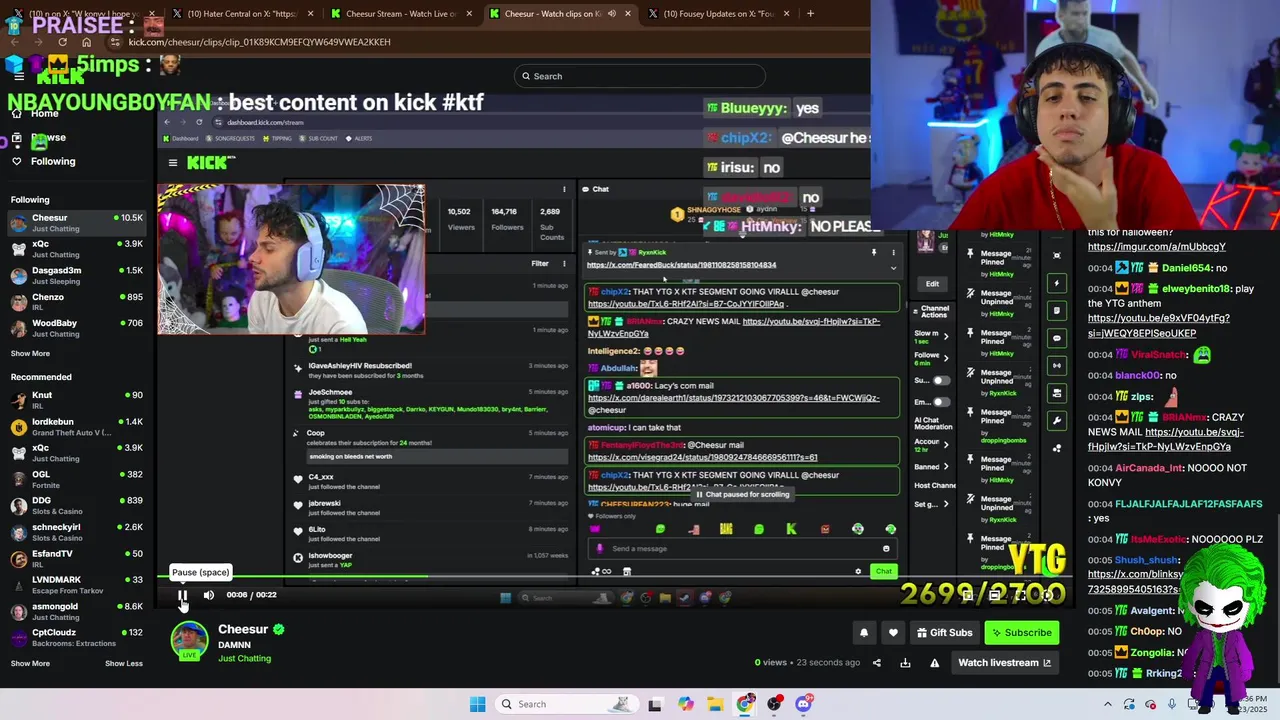
Task: Pause the clip with the pause button
Action: click(183, 595)
